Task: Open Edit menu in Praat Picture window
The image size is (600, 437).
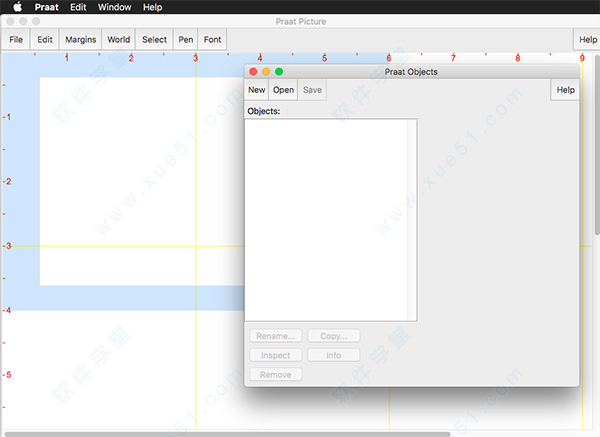Action: click(x=45, y=39)
